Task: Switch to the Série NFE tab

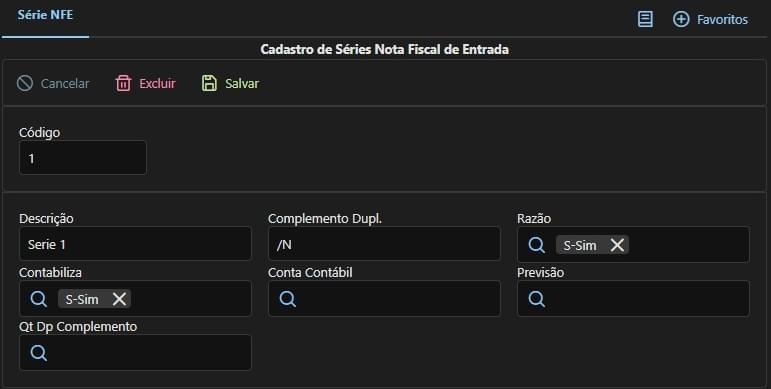Action: coord(45,15)
